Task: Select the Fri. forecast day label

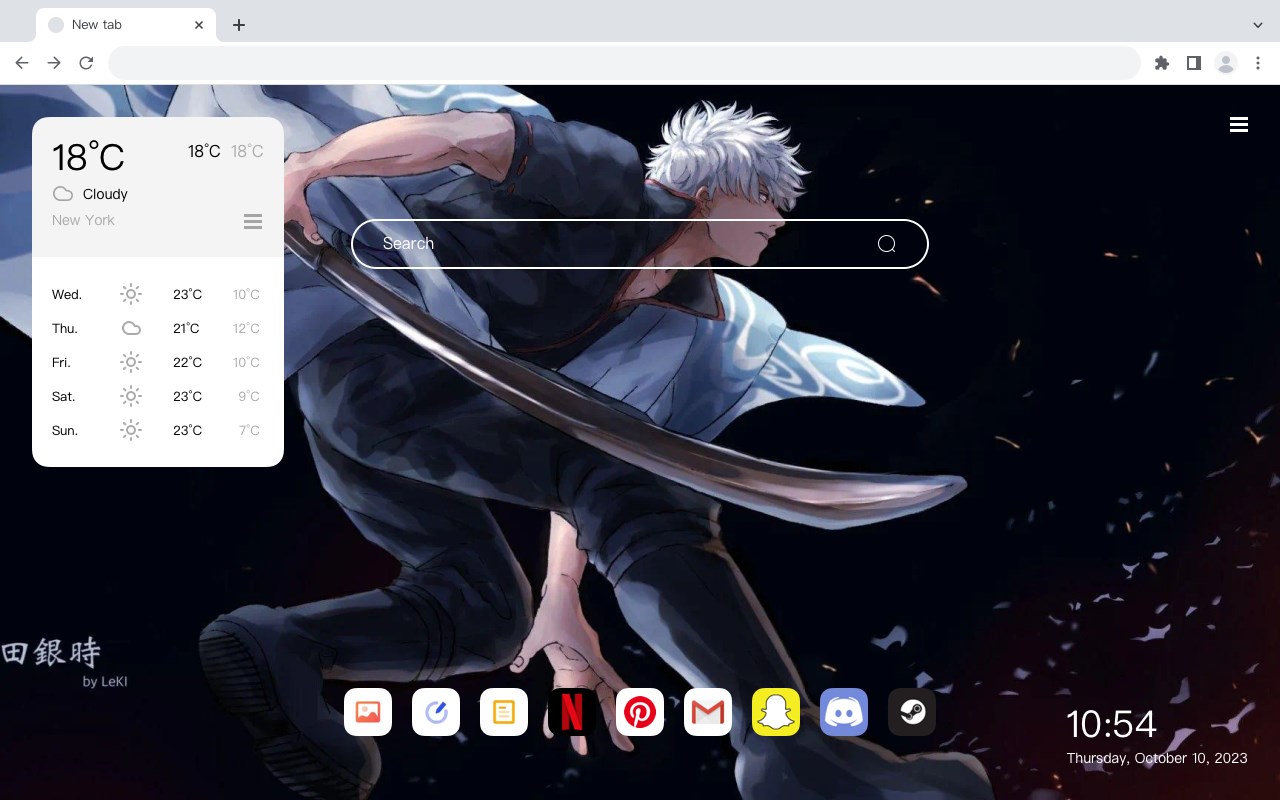Action: [61, 362]
